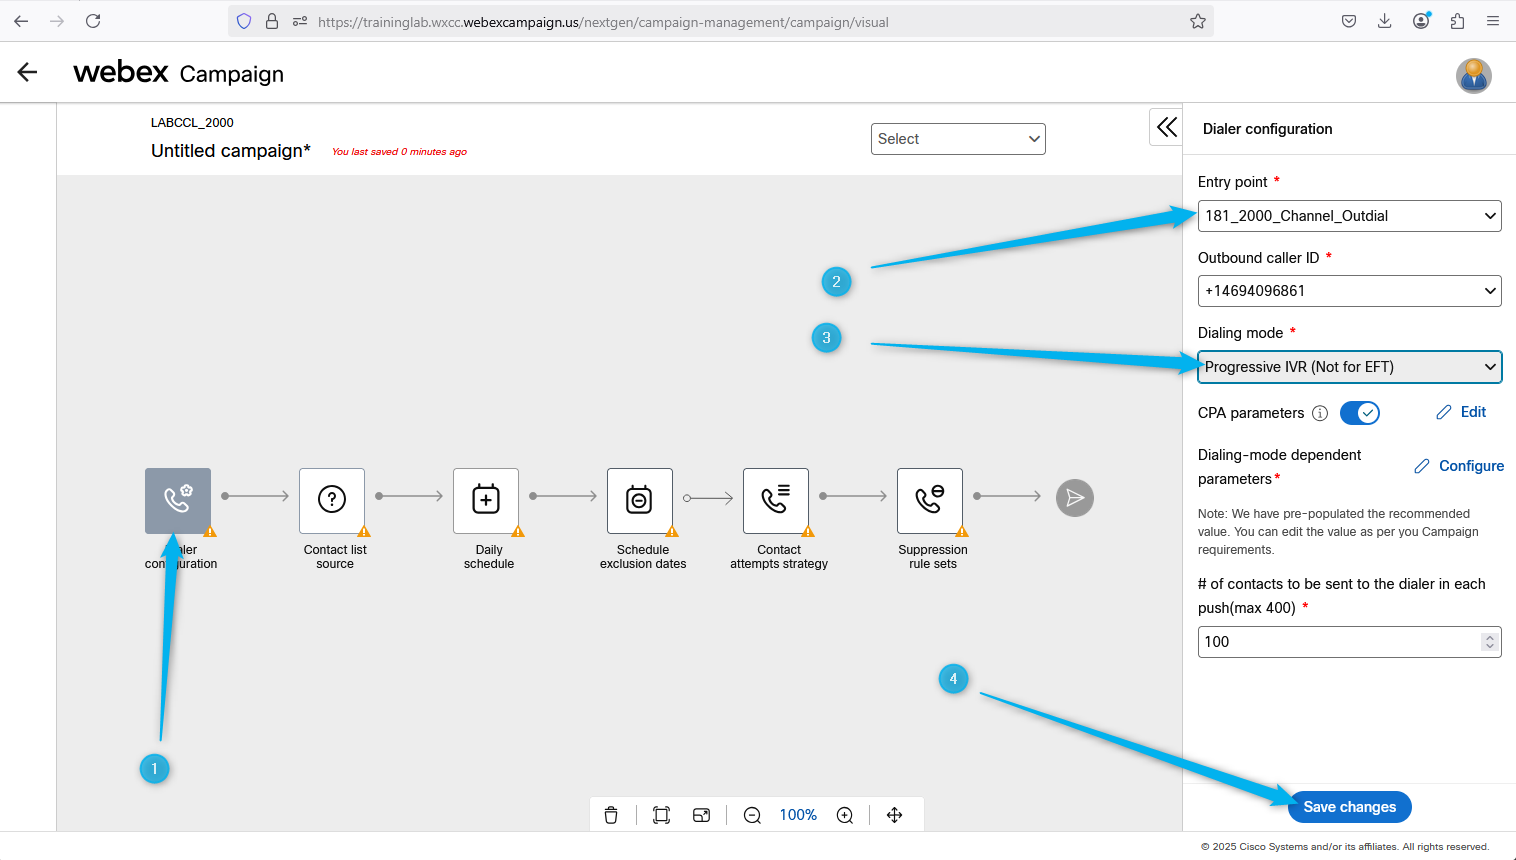Zoom in the canvas with plus magnifier
1516x860 pixels.
point(845,815)
